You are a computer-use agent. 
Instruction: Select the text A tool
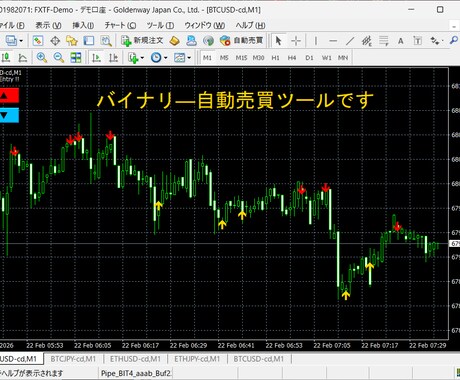(x=401, y=41)
